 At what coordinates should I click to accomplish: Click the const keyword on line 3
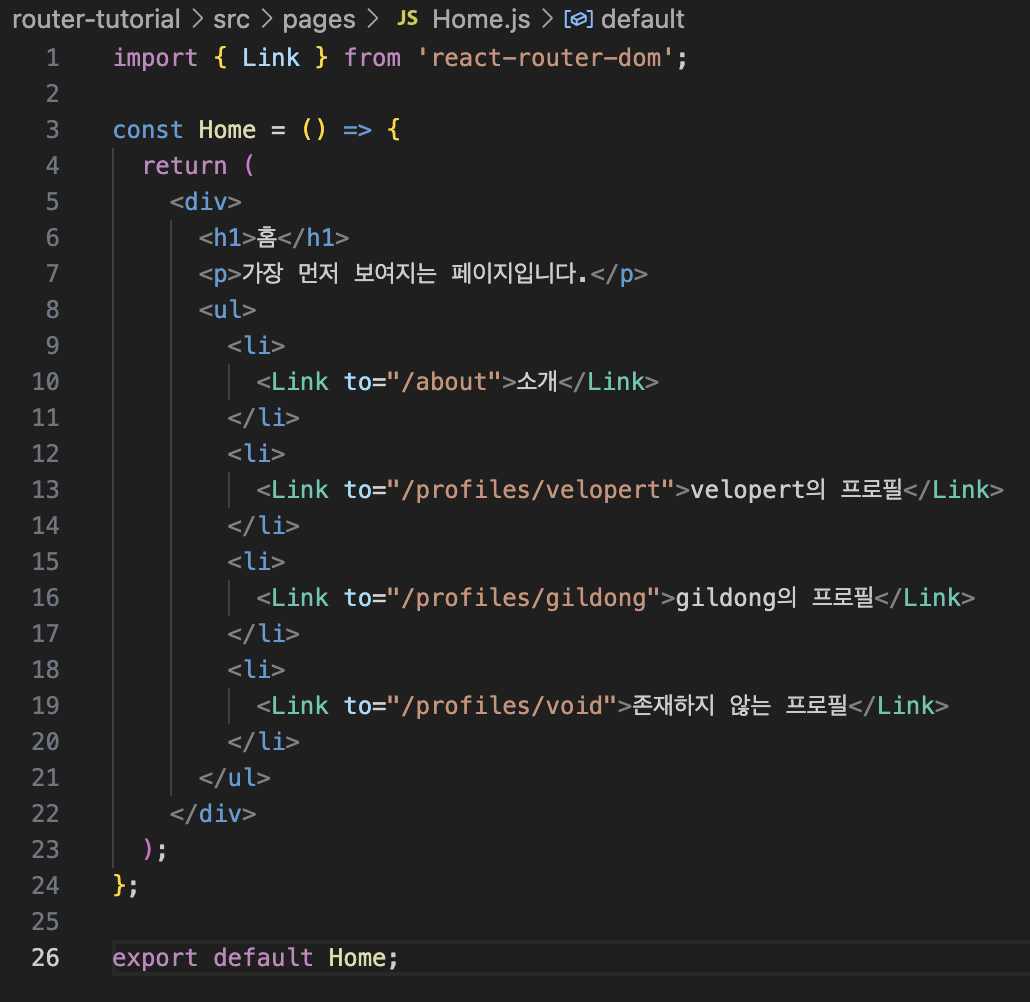click(148, 129)
